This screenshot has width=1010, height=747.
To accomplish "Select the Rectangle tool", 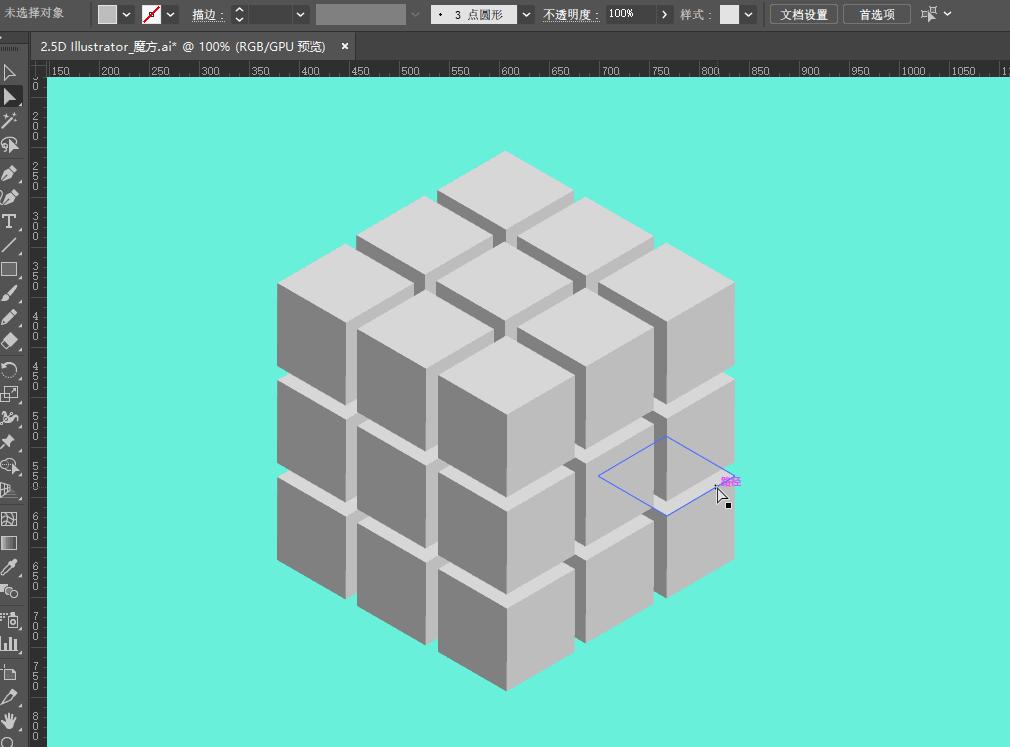I will click(10, 269).
